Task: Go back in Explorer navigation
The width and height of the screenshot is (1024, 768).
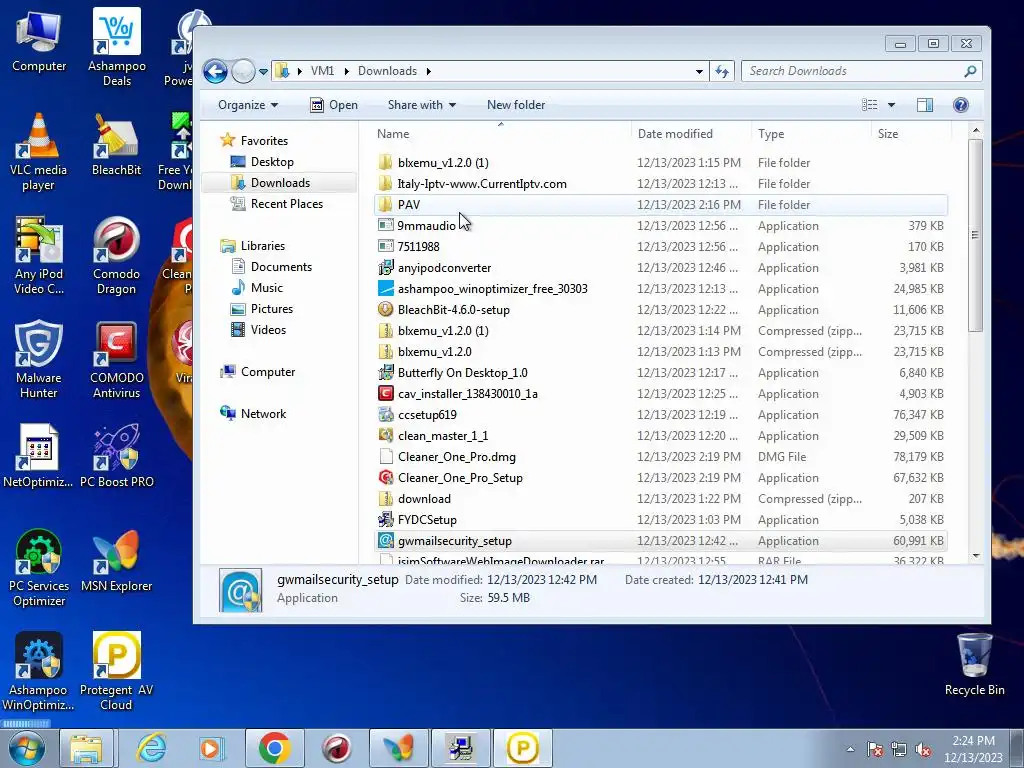Action: 216,71
